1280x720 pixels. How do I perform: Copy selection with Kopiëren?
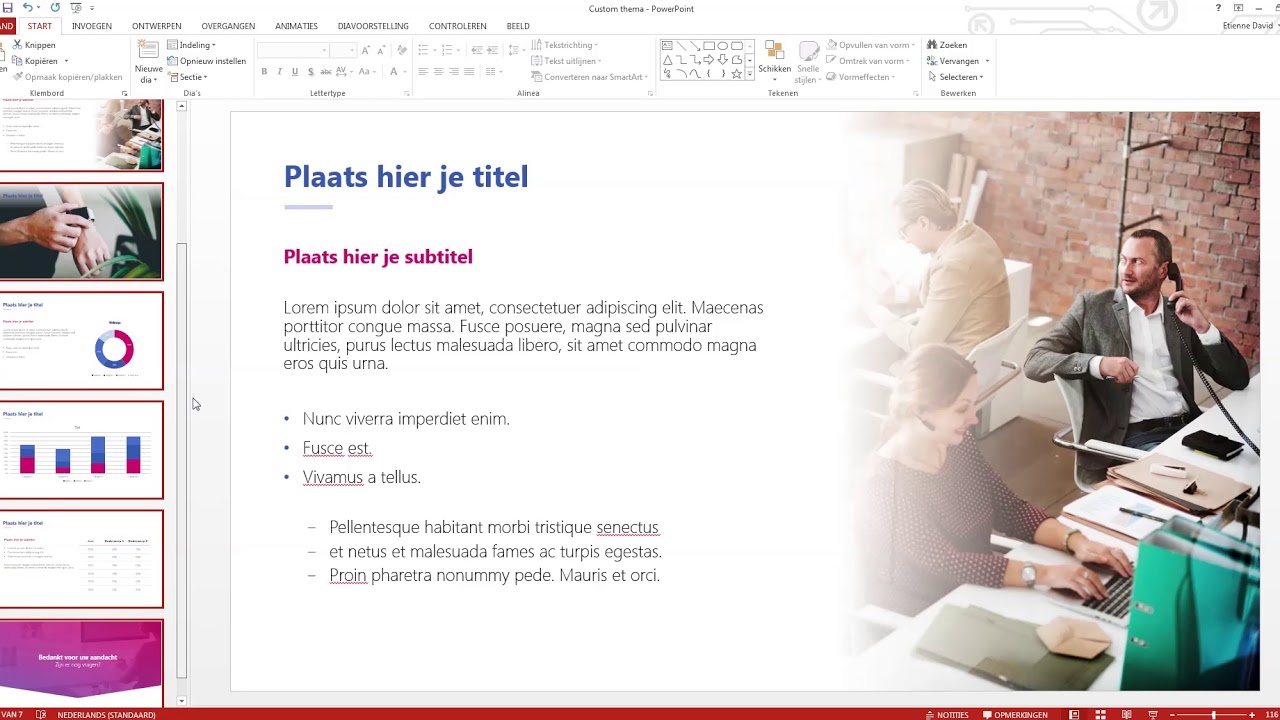(x=36, y=61)
